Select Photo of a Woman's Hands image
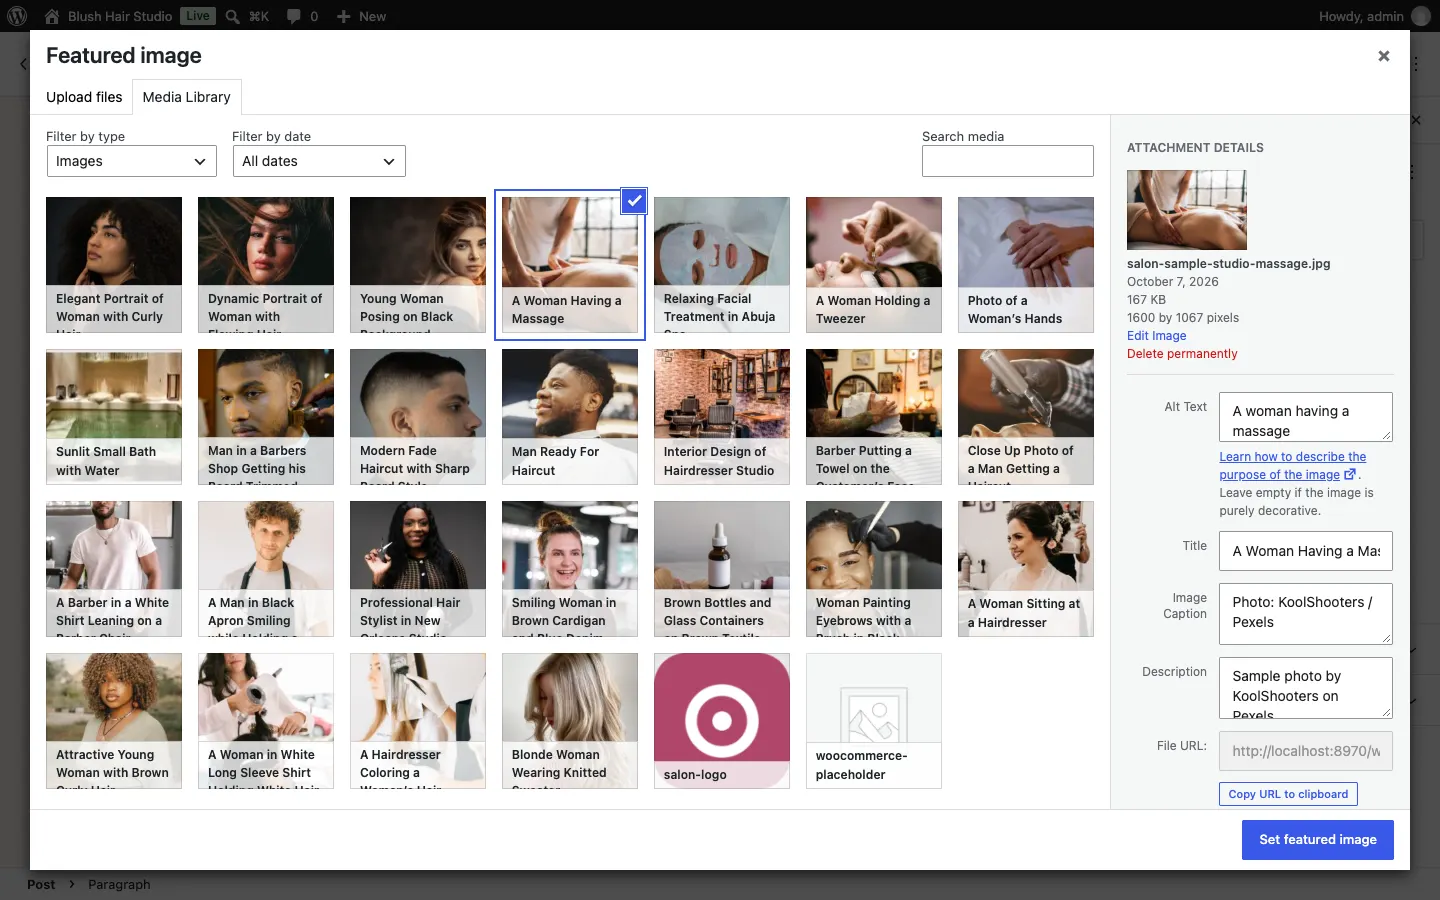The width and height of the screenshot is (1440, 900). coord(1026,265)
